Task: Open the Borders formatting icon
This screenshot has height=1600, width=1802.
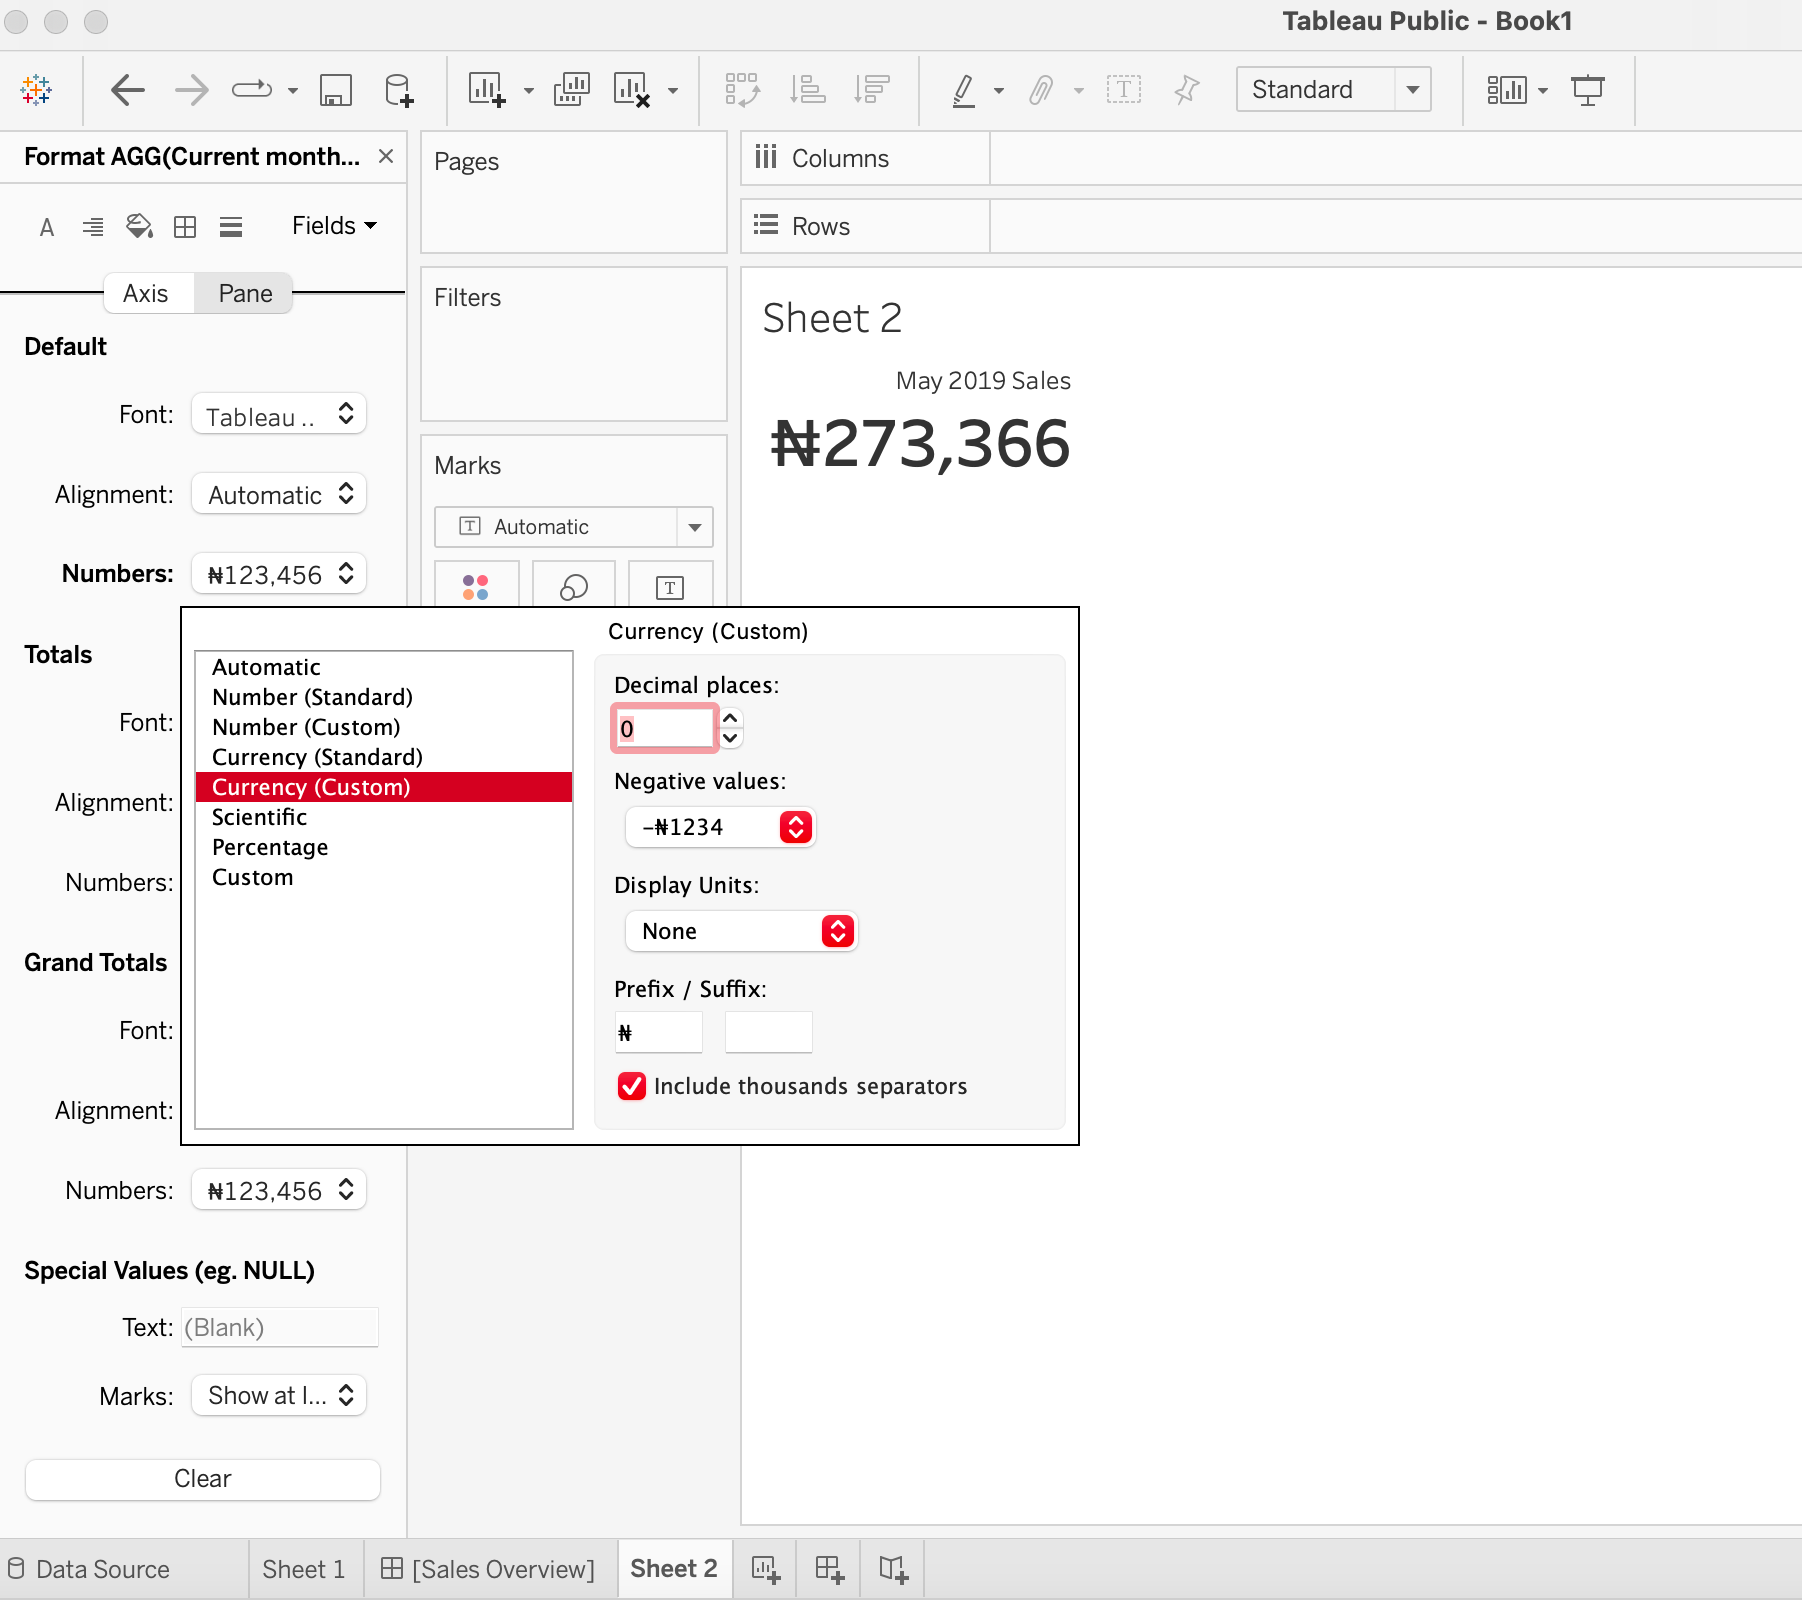Action: 185,227
